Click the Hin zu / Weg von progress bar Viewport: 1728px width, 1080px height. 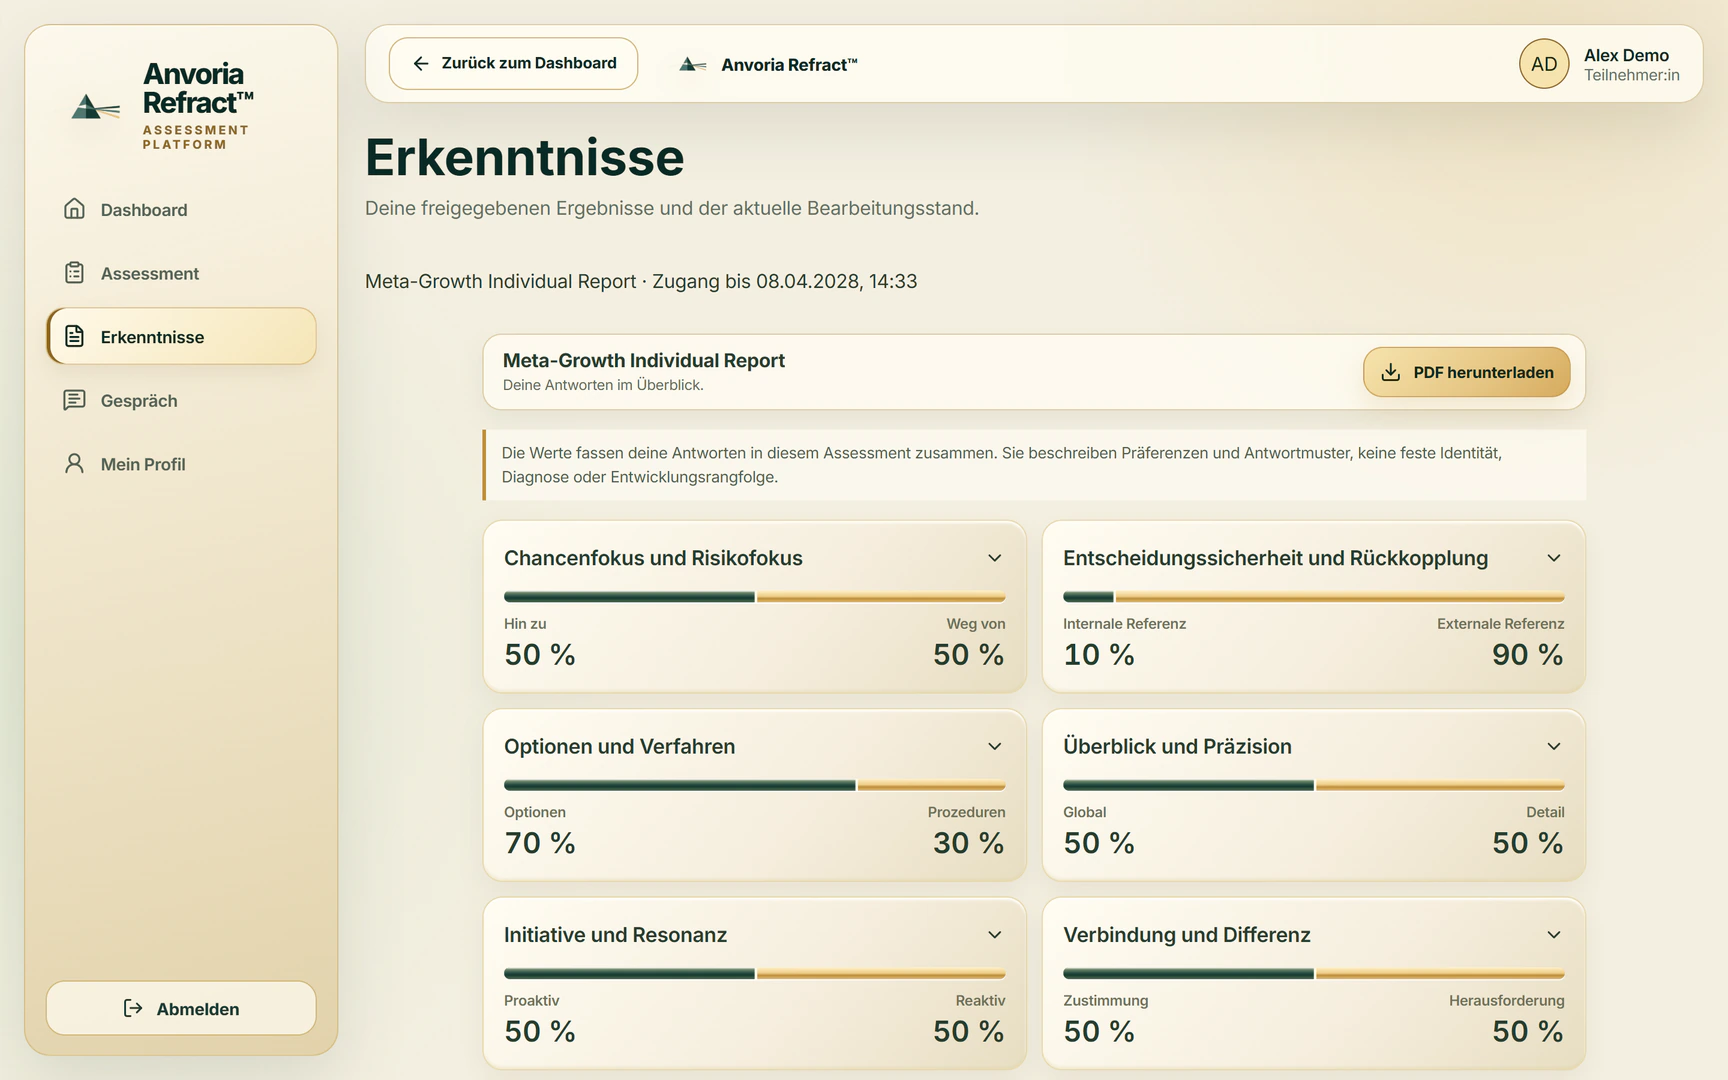754,597
